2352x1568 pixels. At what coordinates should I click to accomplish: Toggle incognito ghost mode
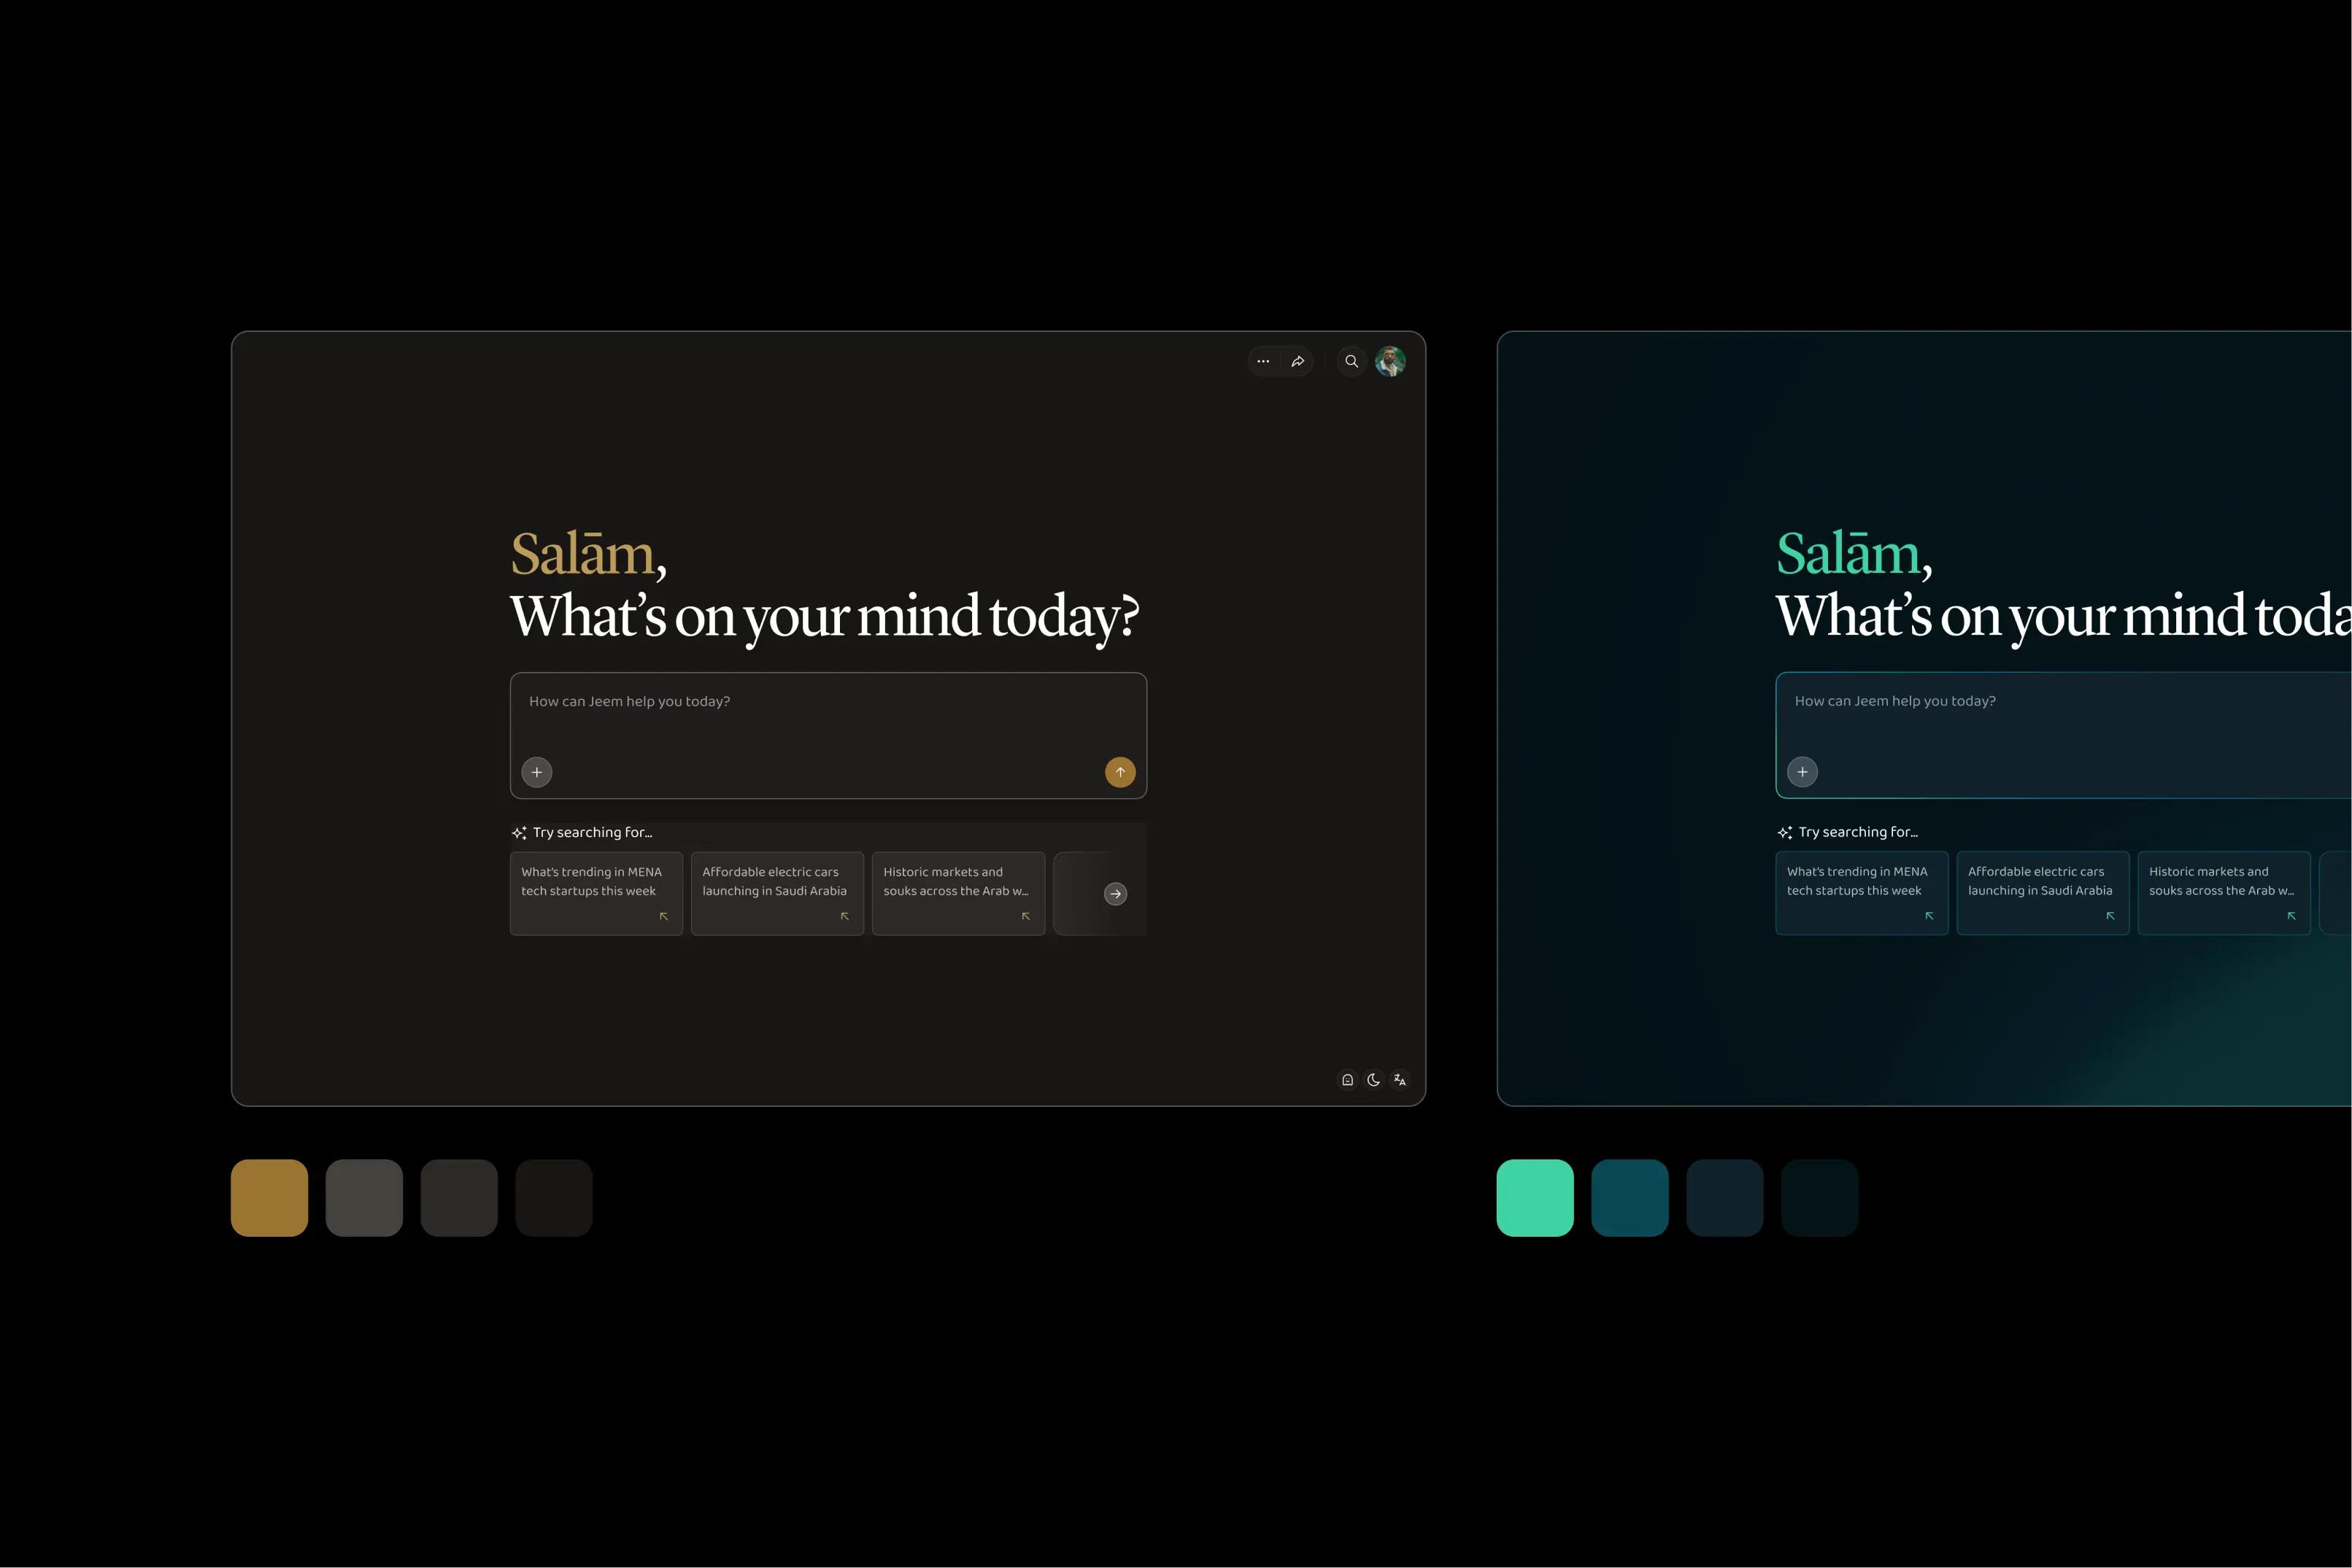1347,1080
